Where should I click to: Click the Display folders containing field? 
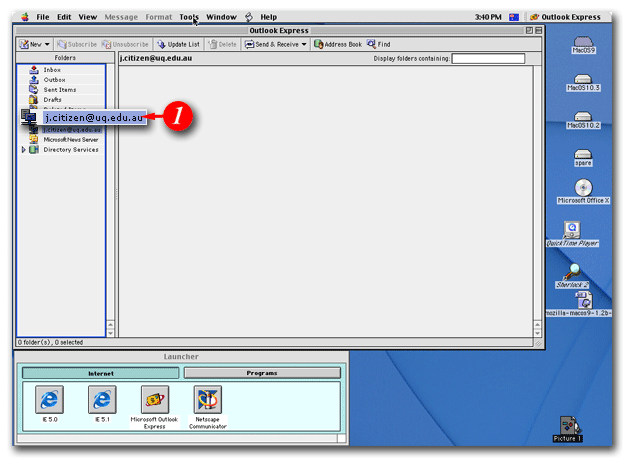pos(488,59)
